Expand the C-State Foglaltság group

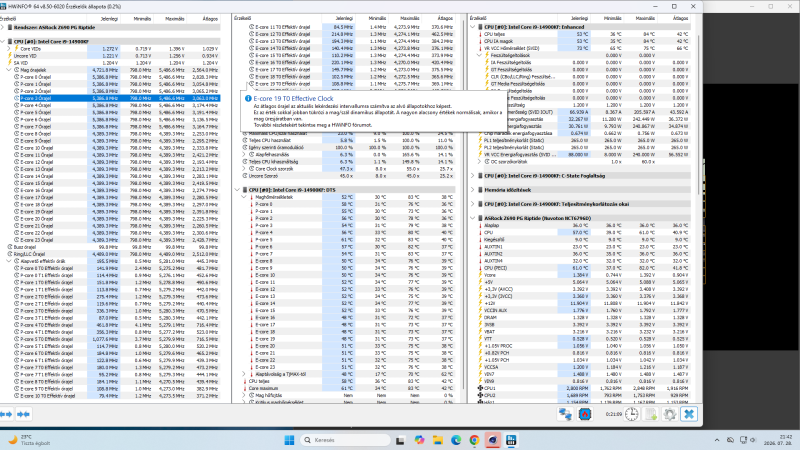472,176
